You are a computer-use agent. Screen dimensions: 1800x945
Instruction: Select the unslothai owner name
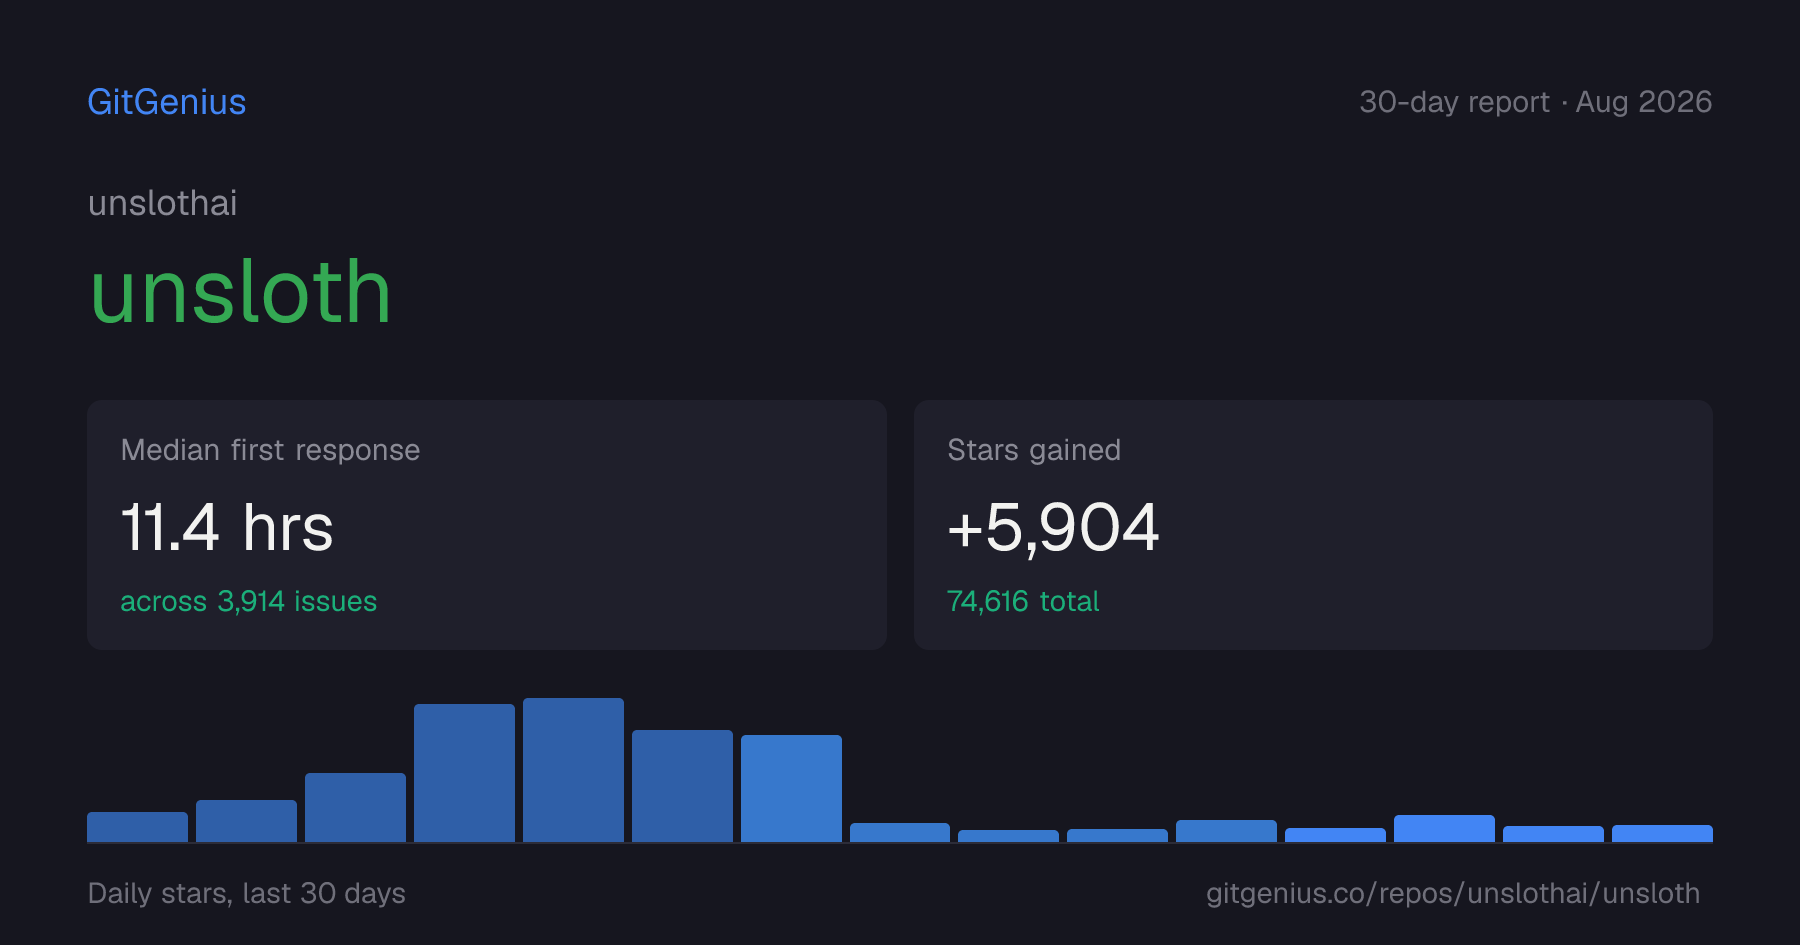pos(163,203)
